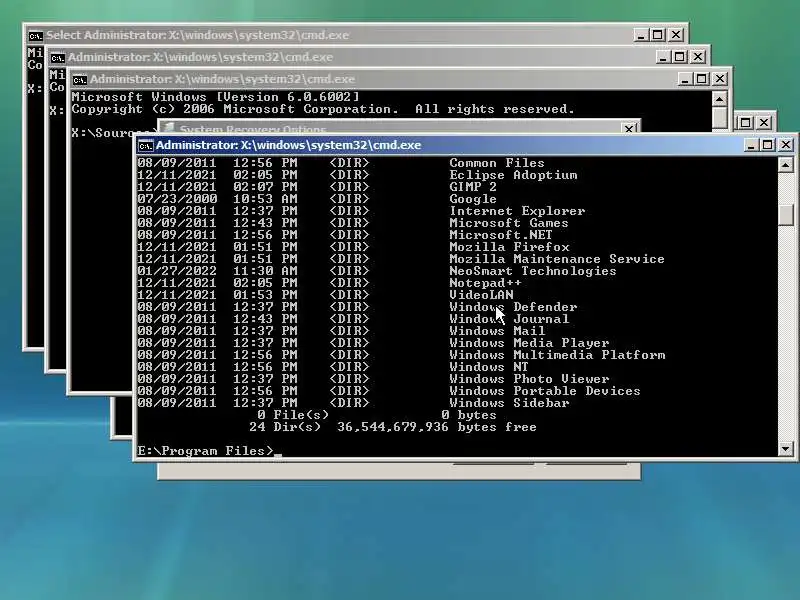Close the System Recovery Options dialog
Screen dimensions: 800x600
[630, 128]
